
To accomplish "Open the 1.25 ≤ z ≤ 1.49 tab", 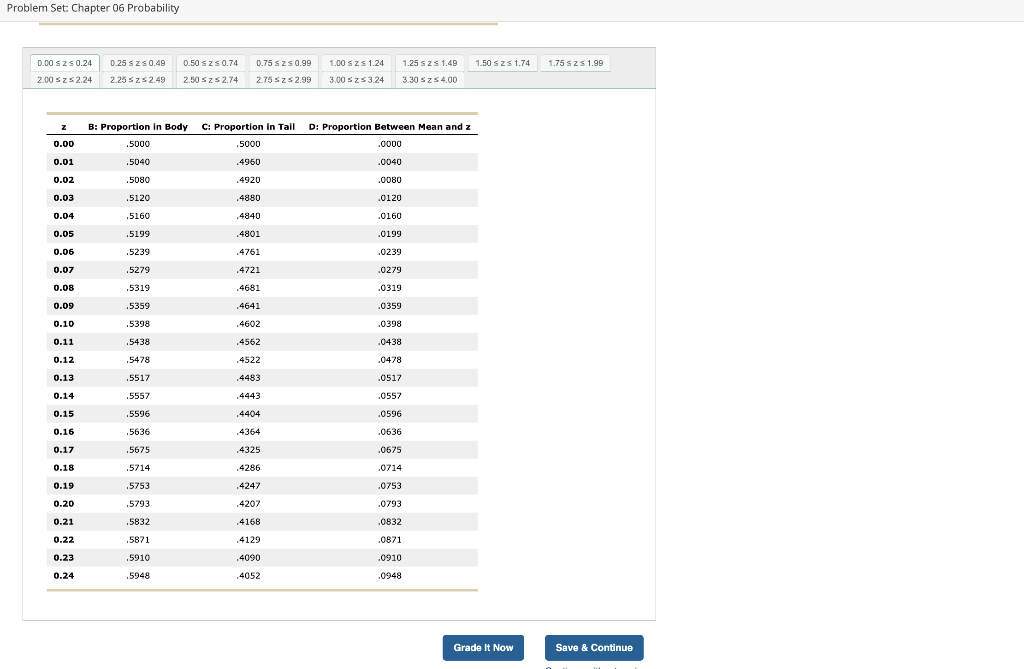I will tap(429, 62).
